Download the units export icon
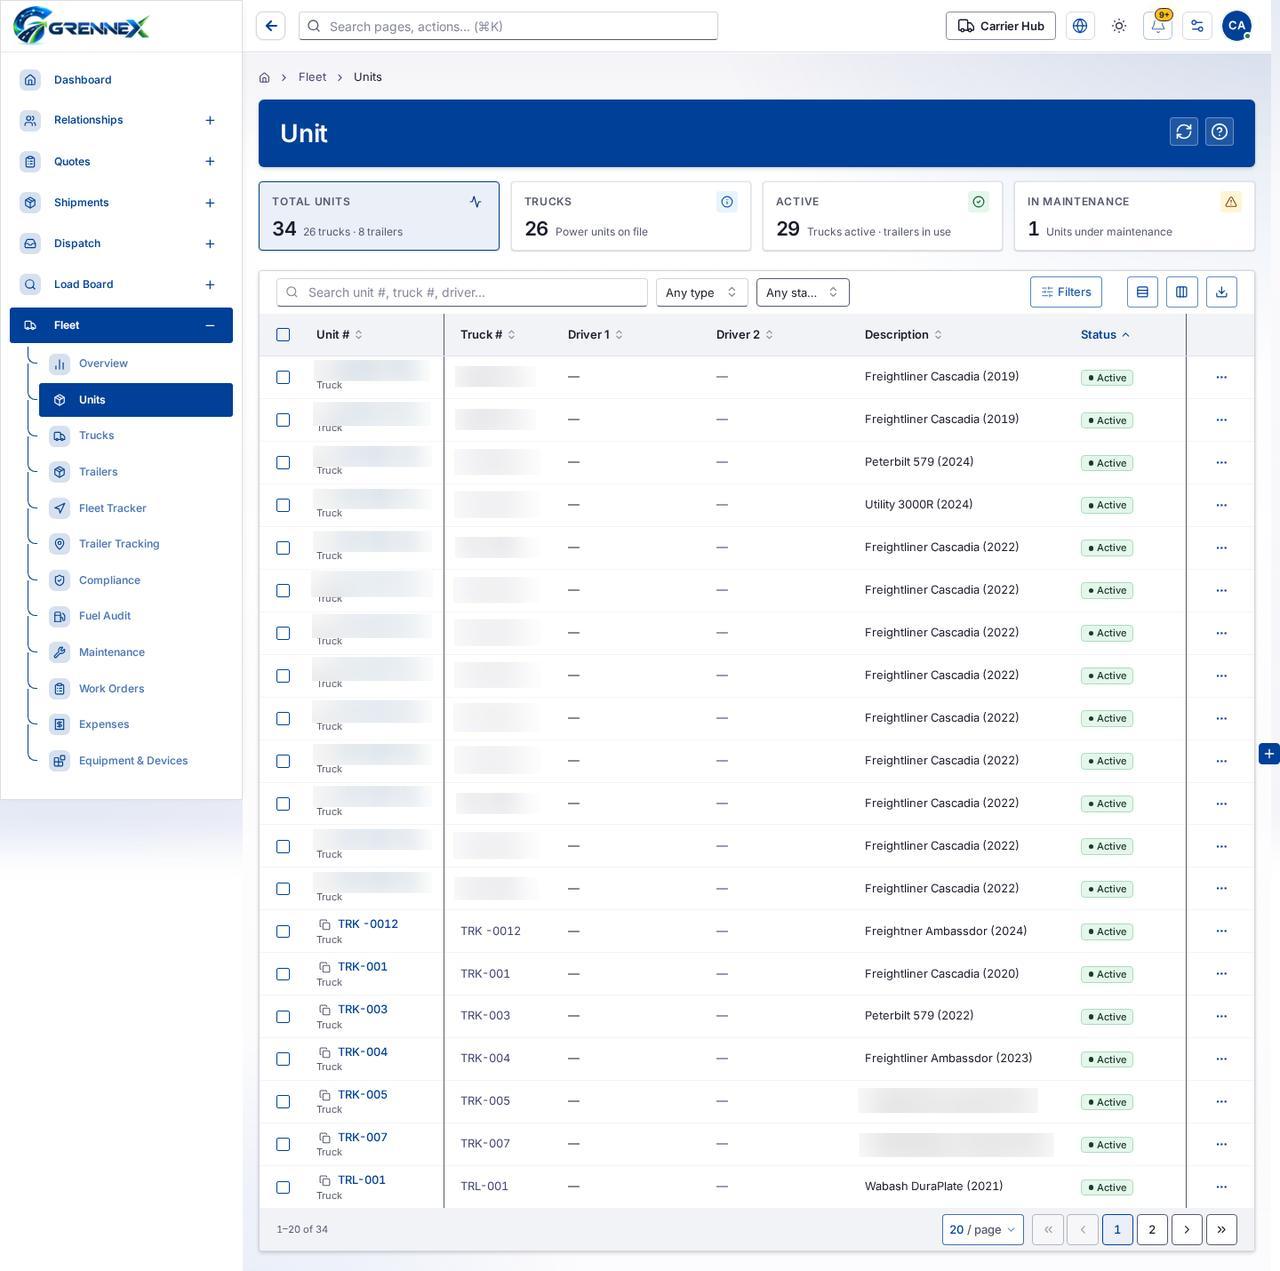This screenshot has height=1271, width=1280. [x=1221, y=292]
